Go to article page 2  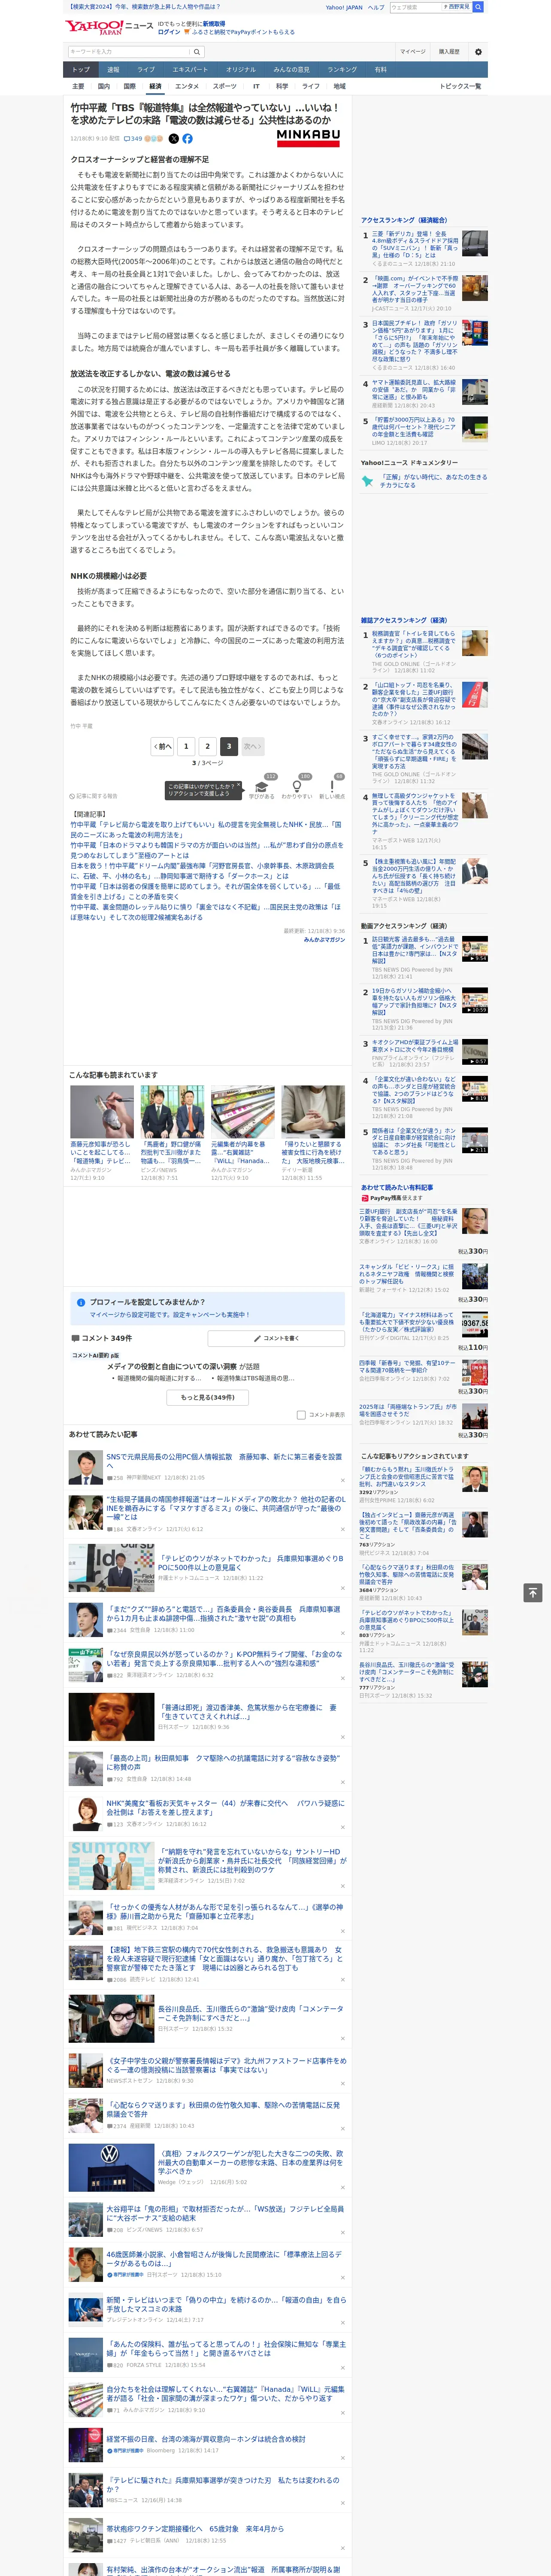tap(208, 746)
